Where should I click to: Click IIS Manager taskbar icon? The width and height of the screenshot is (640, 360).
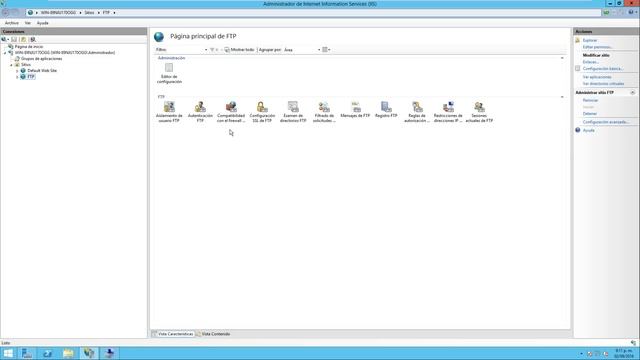(89, 353)
